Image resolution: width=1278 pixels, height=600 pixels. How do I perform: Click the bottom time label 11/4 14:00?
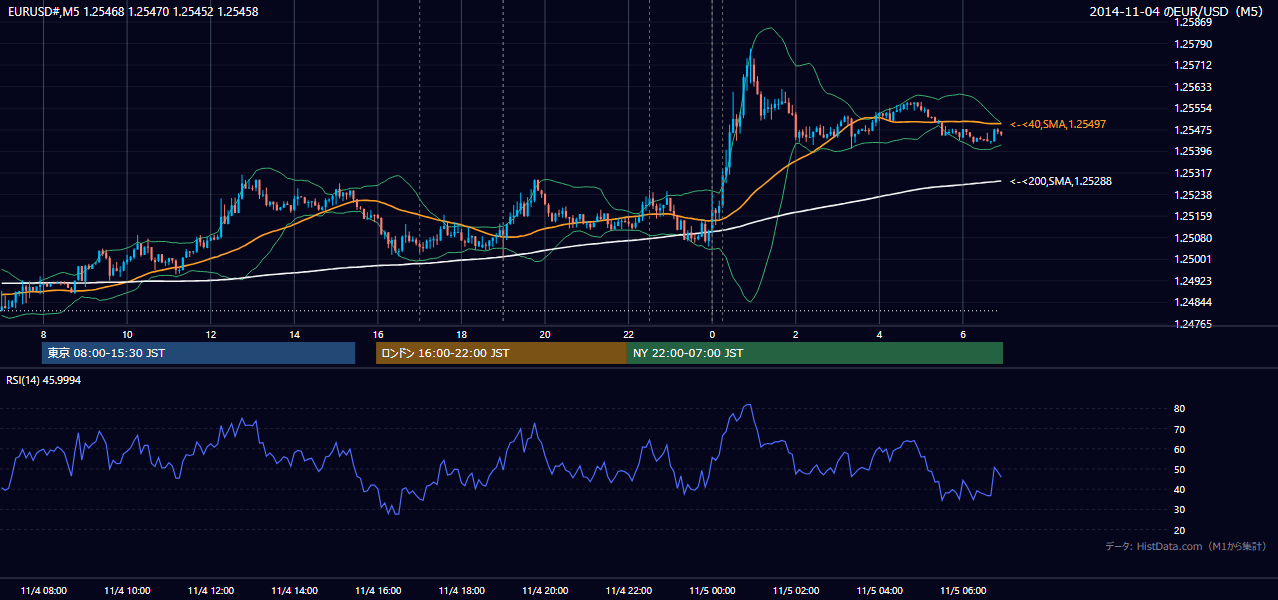pos(294,590)
